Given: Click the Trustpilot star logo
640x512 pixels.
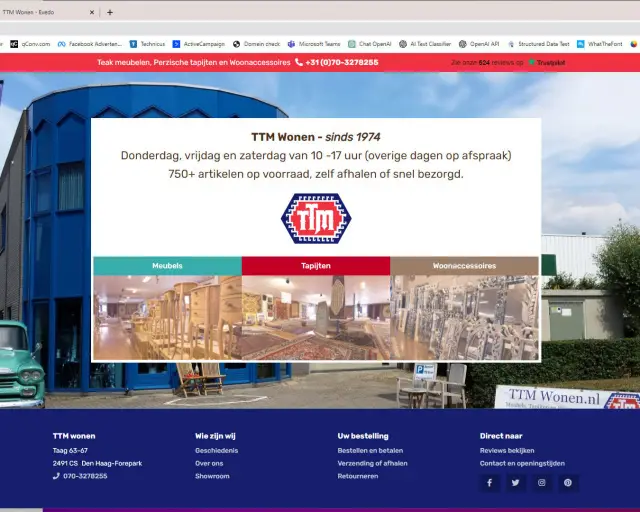Looking at the screenshot, I should [531, 62].
